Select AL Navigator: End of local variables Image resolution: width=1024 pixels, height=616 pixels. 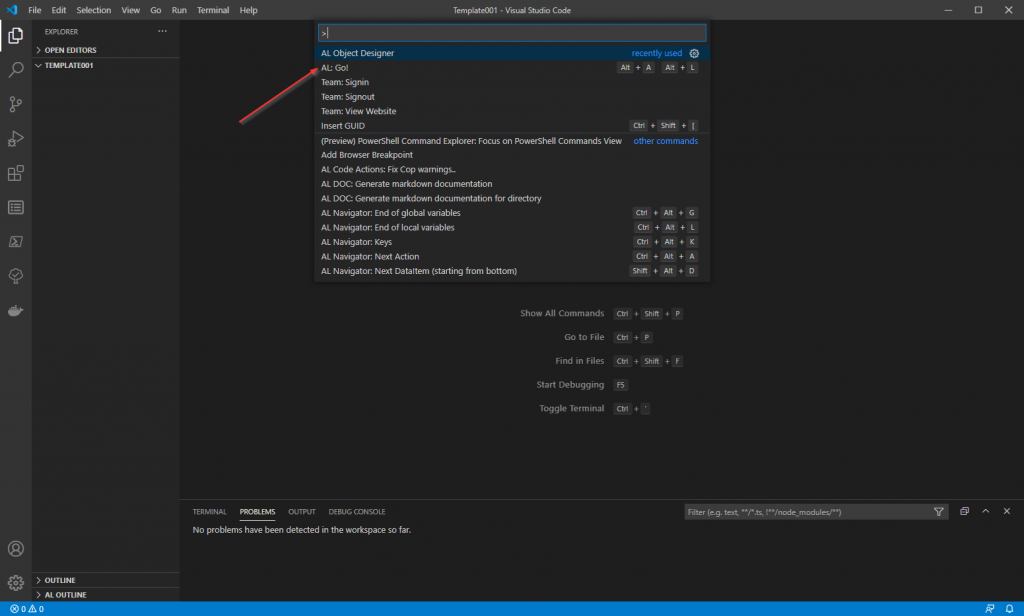pos(512,227)
